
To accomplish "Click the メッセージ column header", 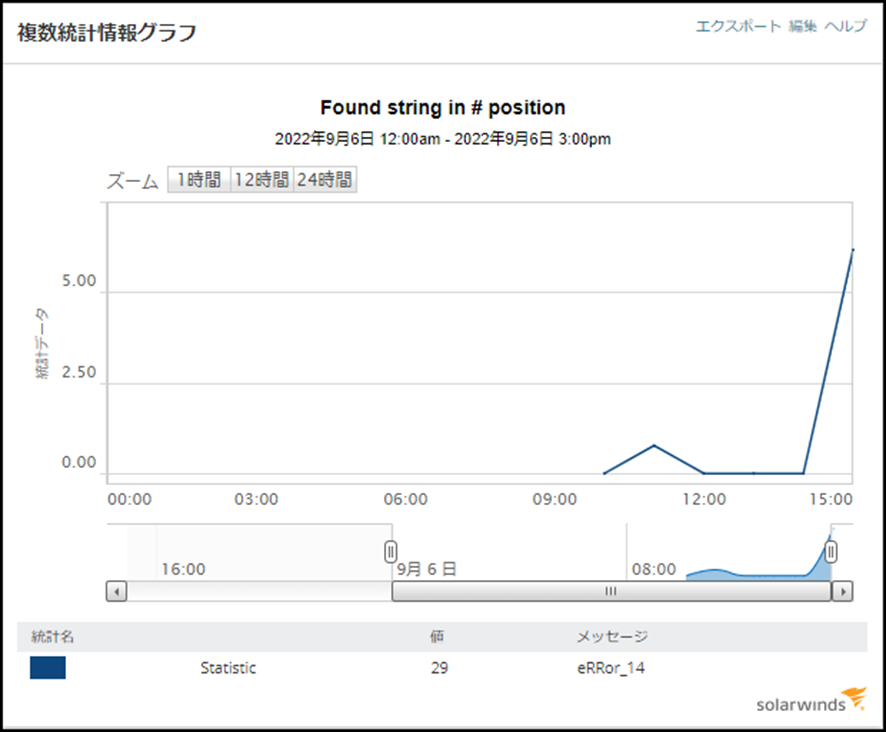I will [x=612, y=637].
